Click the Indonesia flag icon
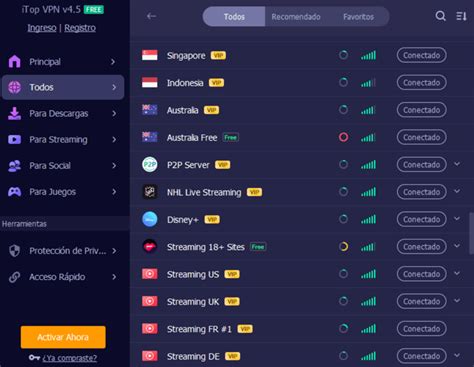The width and height of the screenshot is (474, 367). [150, 82]
